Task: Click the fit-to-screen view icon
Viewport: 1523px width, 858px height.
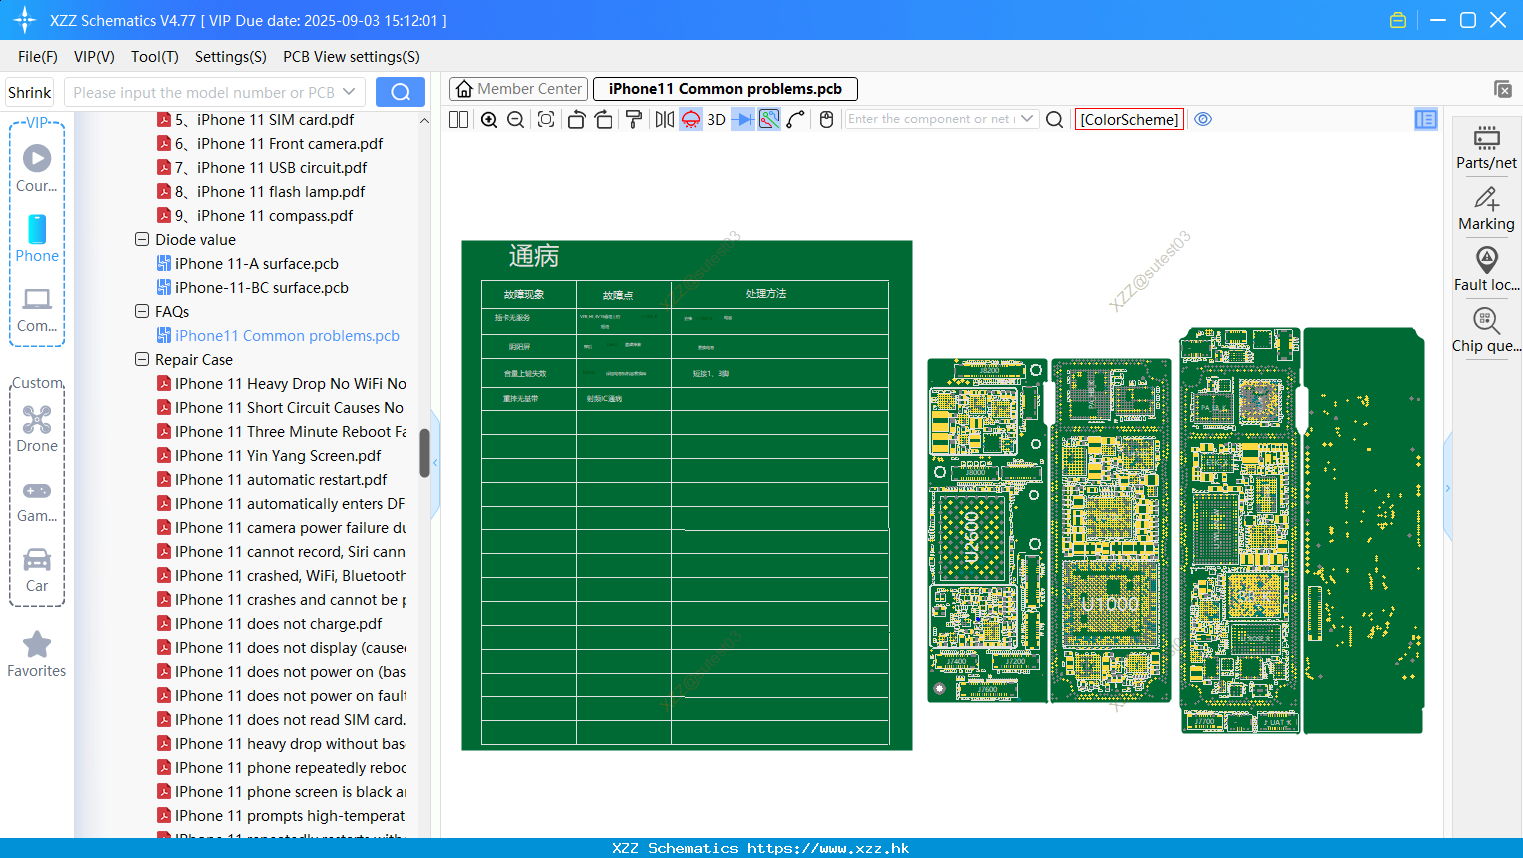Action: tap(546, 119)
